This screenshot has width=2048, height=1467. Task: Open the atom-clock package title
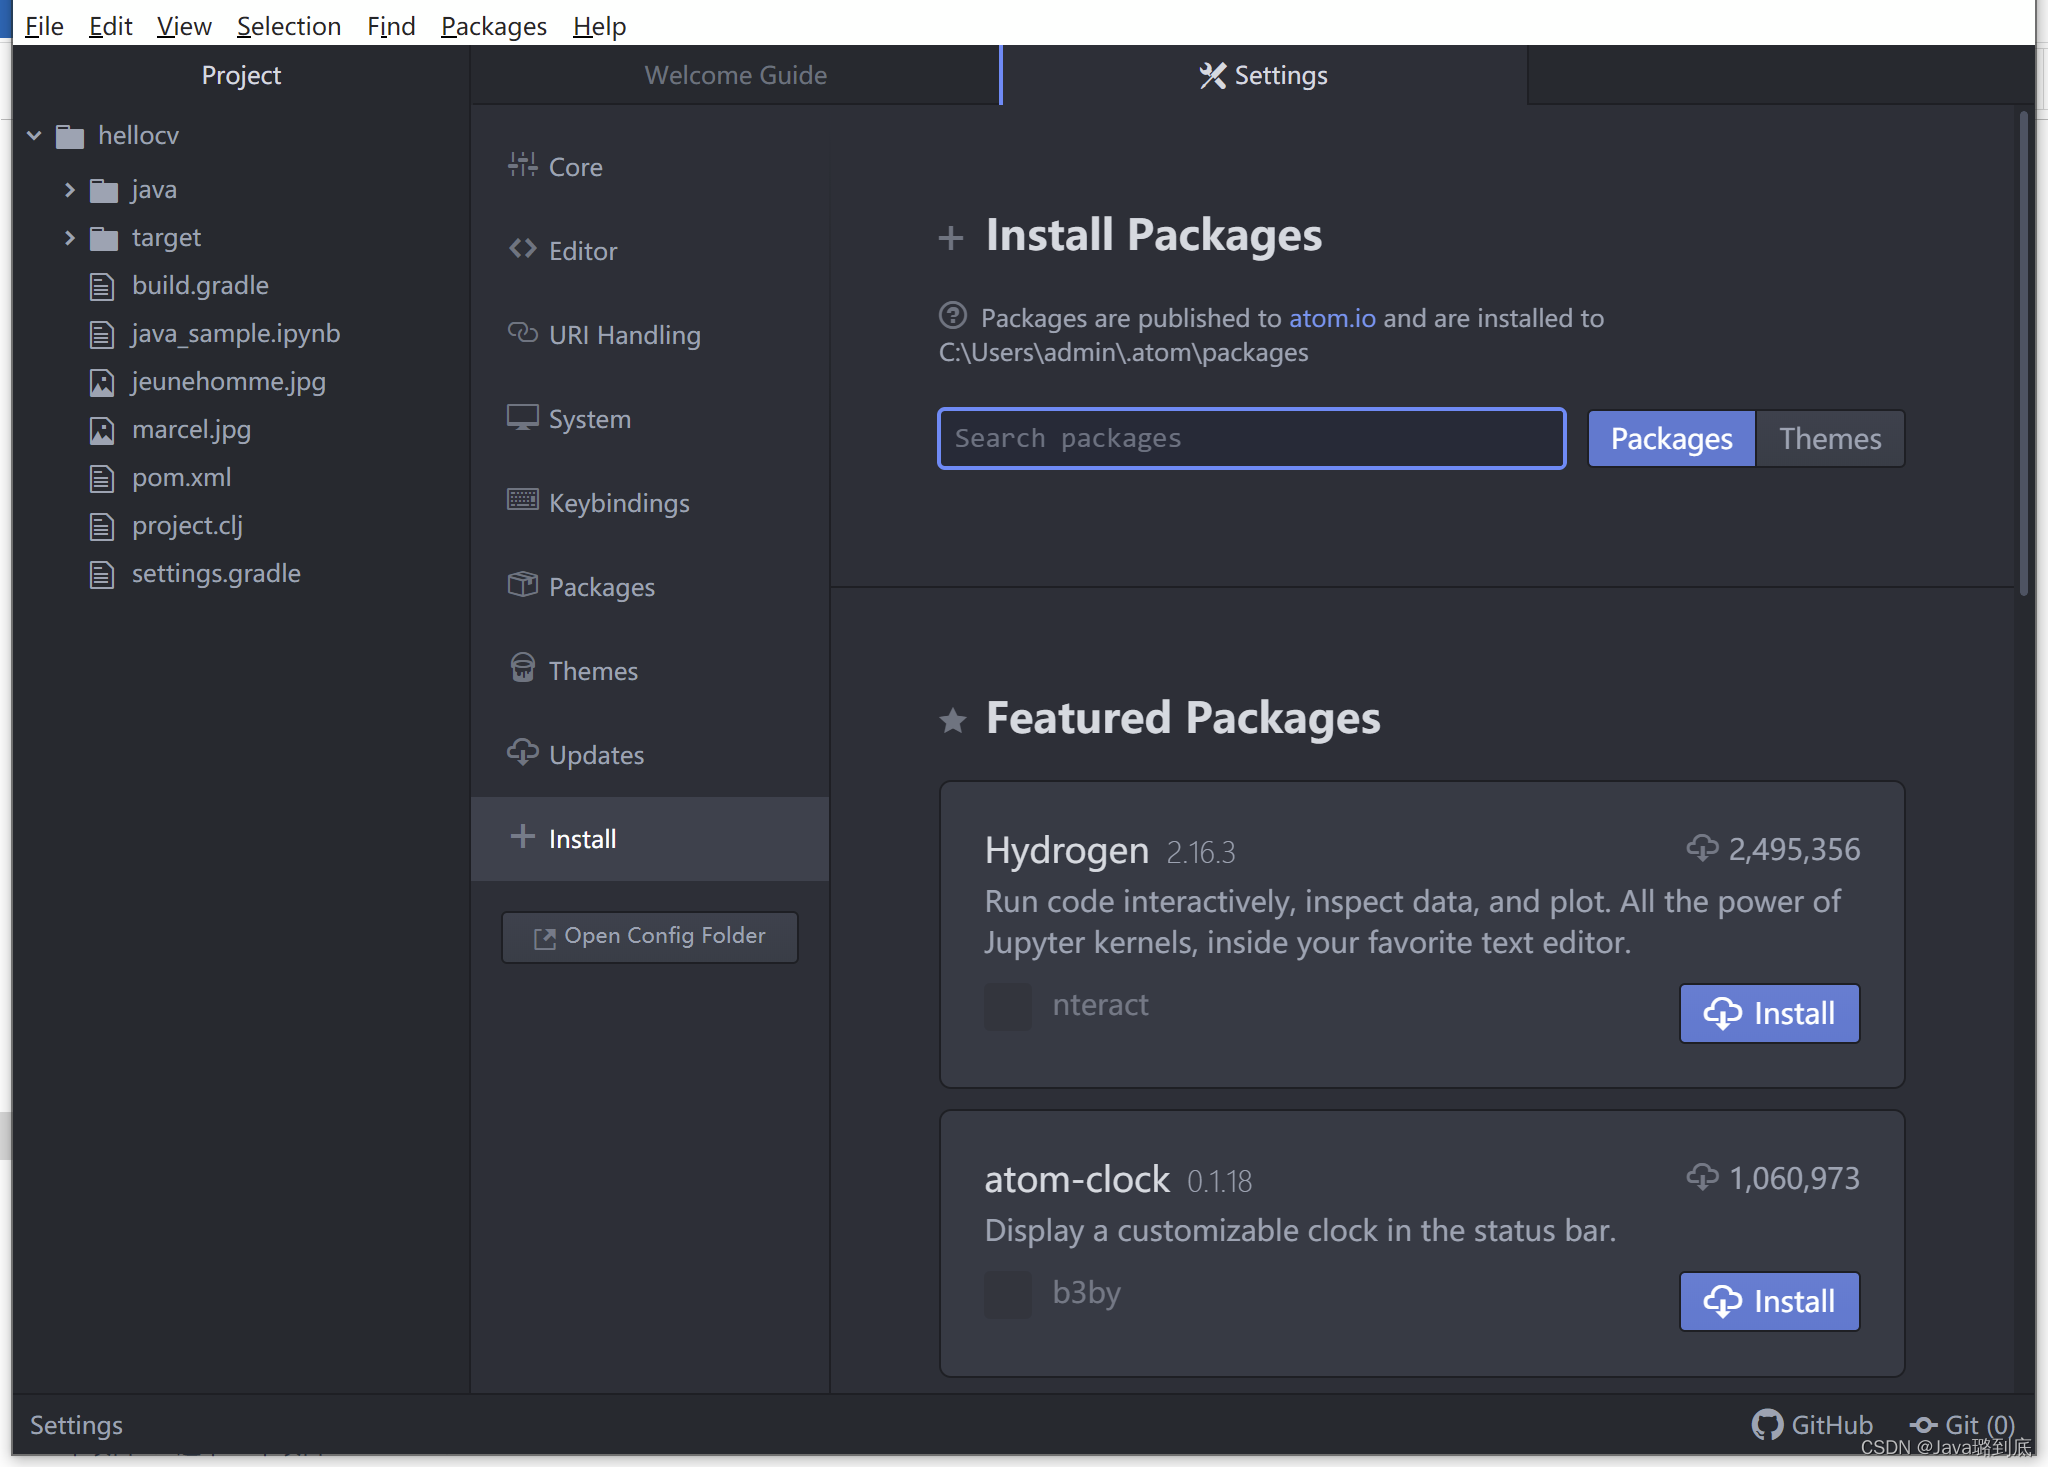click(1077, 1179)
